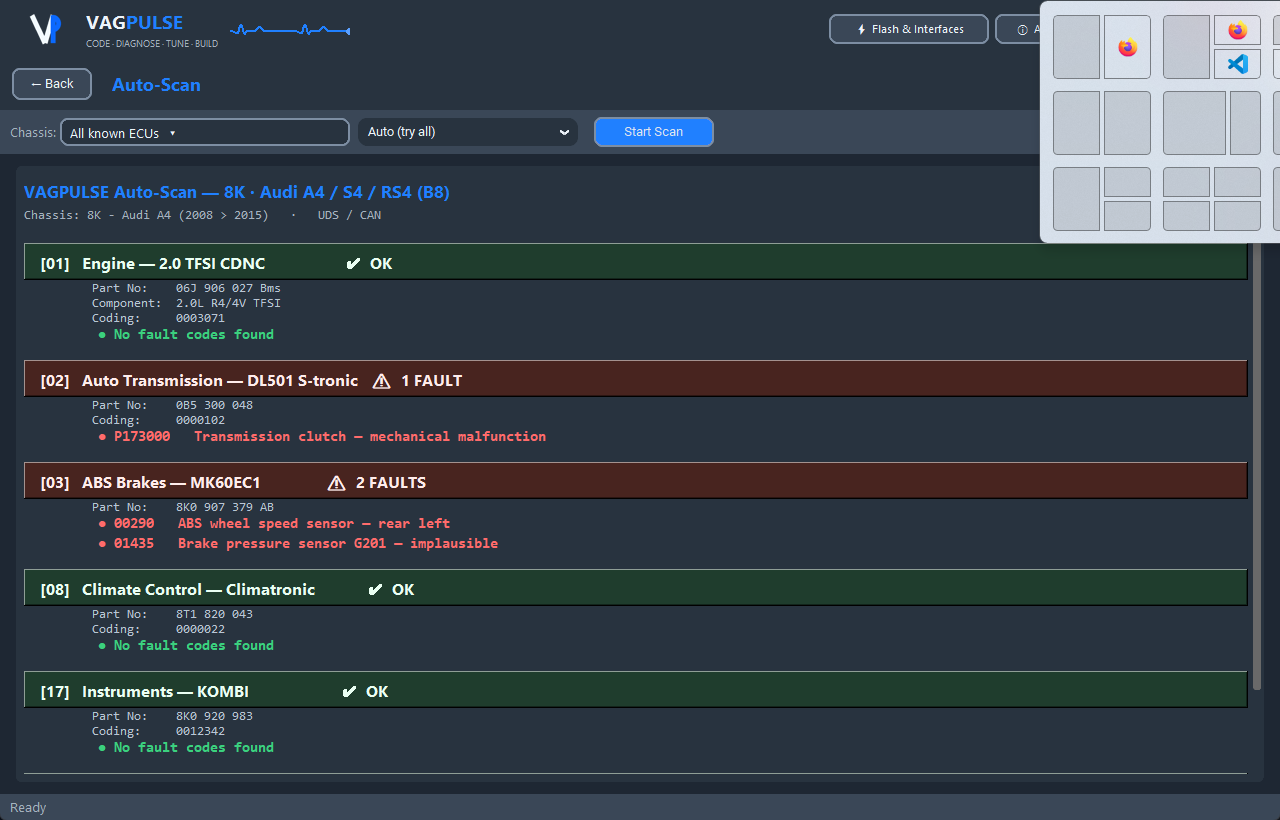Image resolution: width=1280 pixels, height=820 pixels.
Task: Click the checkmark icon on Climate Control header
Action: click(x=376, y=590)
